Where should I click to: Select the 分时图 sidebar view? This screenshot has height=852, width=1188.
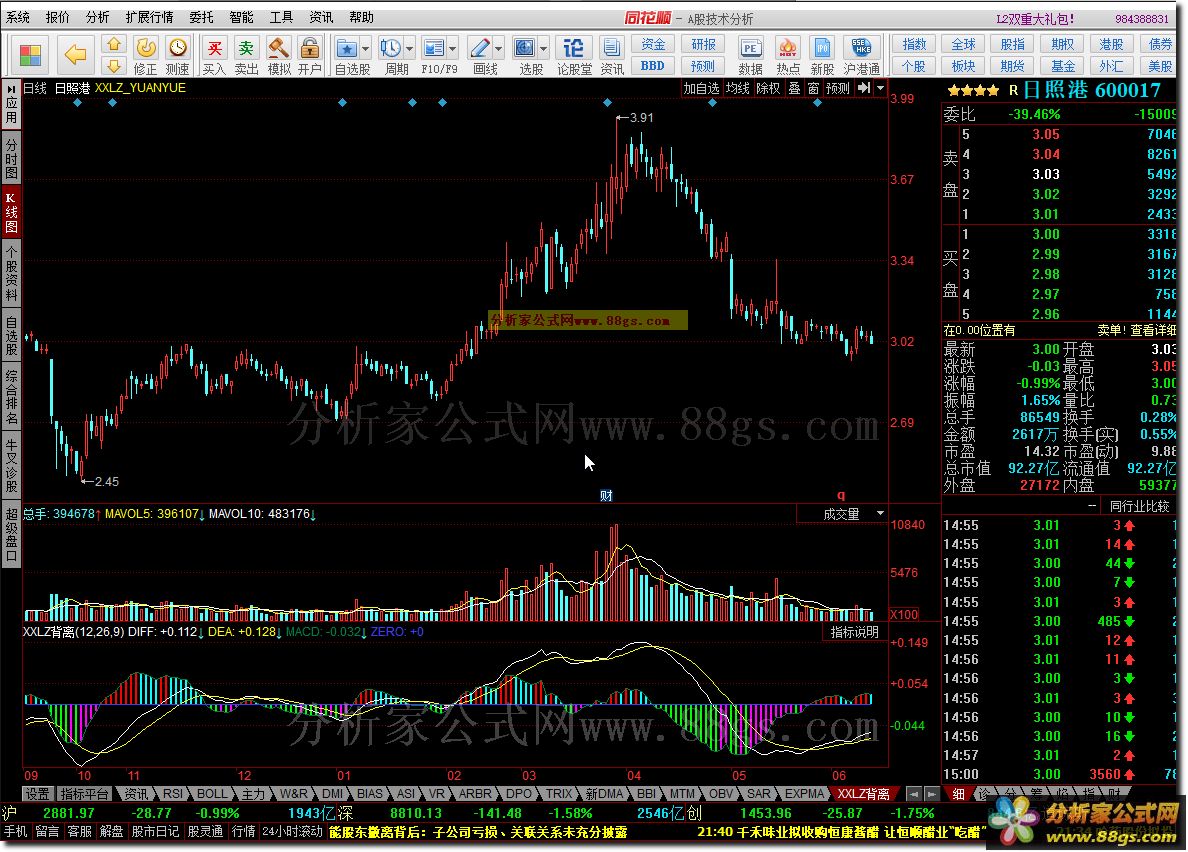[x=11, y=158]
